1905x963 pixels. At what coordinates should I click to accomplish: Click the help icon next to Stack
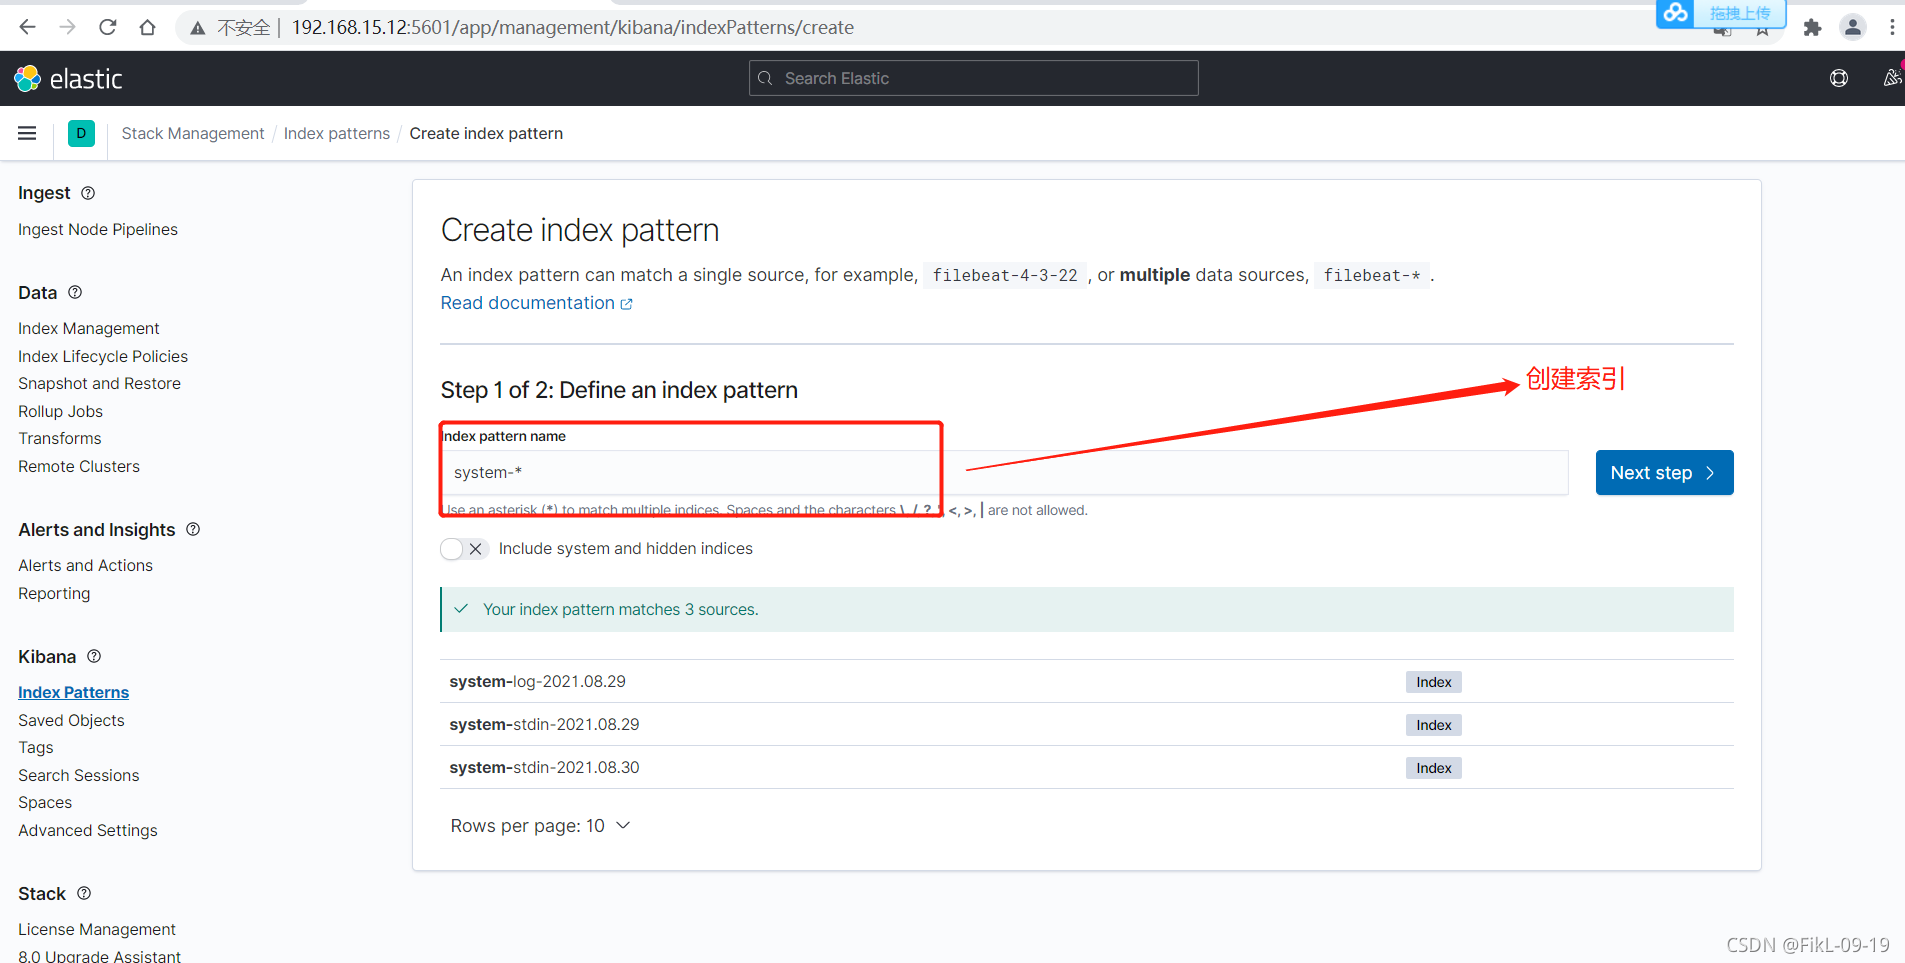click(84, 893)
